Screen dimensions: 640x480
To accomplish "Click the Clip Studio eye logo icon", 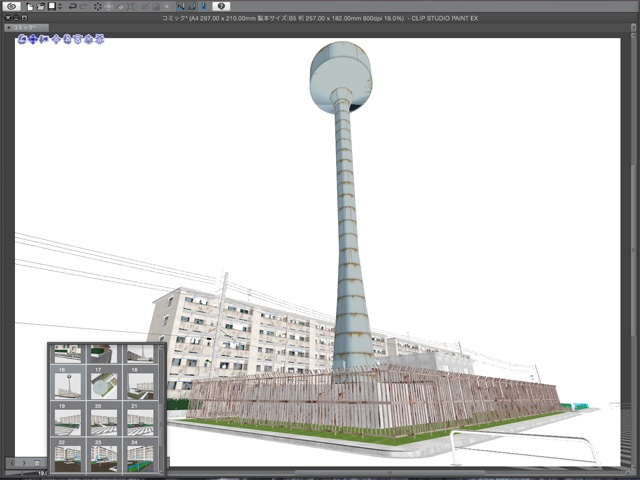I will click(x=12, y=7).
